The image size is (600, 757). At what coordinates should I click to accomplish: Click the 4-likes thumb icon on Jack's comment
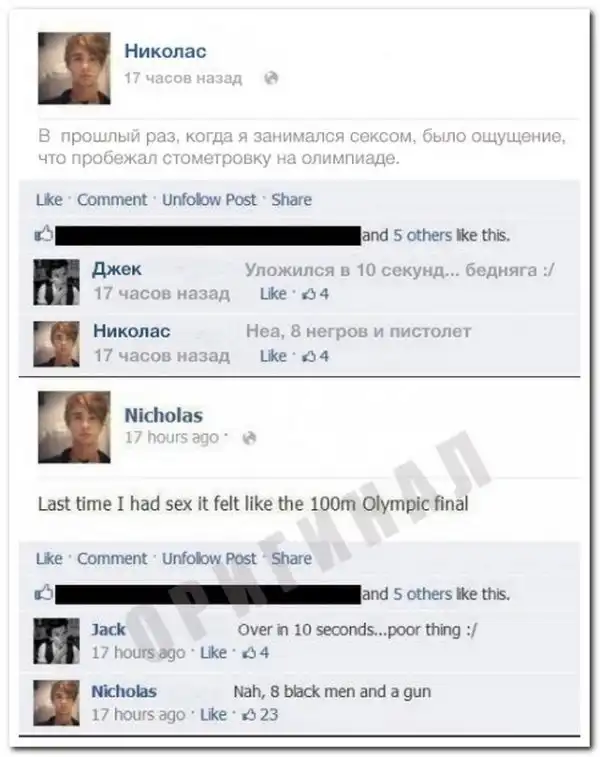[x=249, y=653]
